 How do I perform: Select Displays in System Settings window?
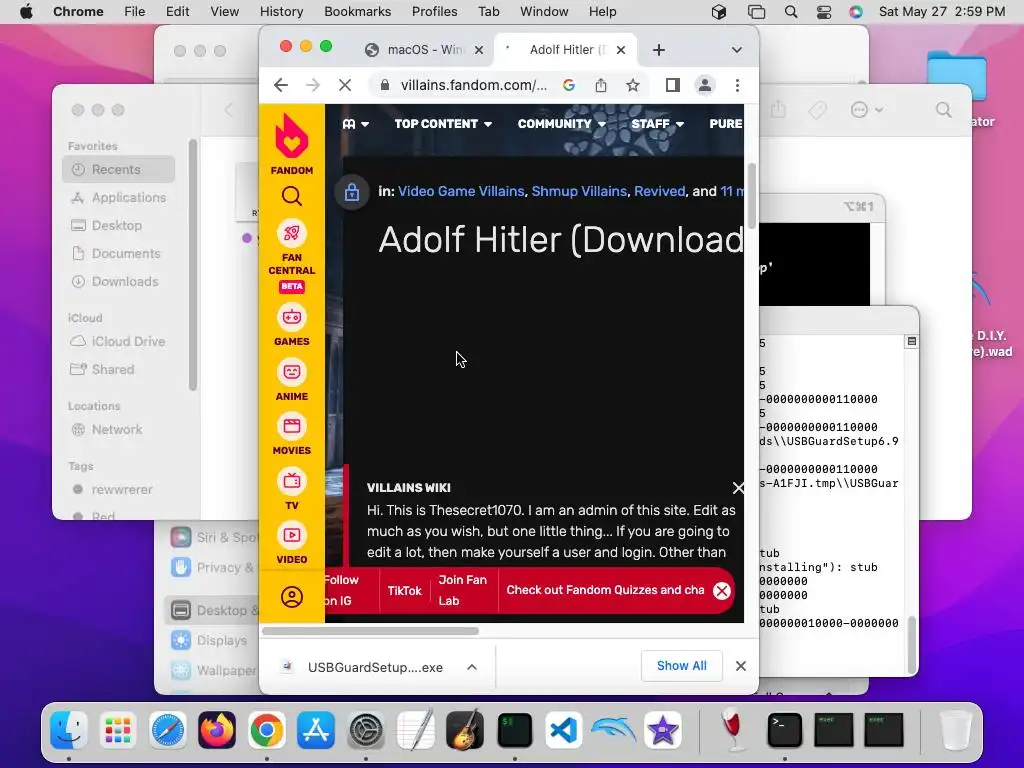[210, 640]
